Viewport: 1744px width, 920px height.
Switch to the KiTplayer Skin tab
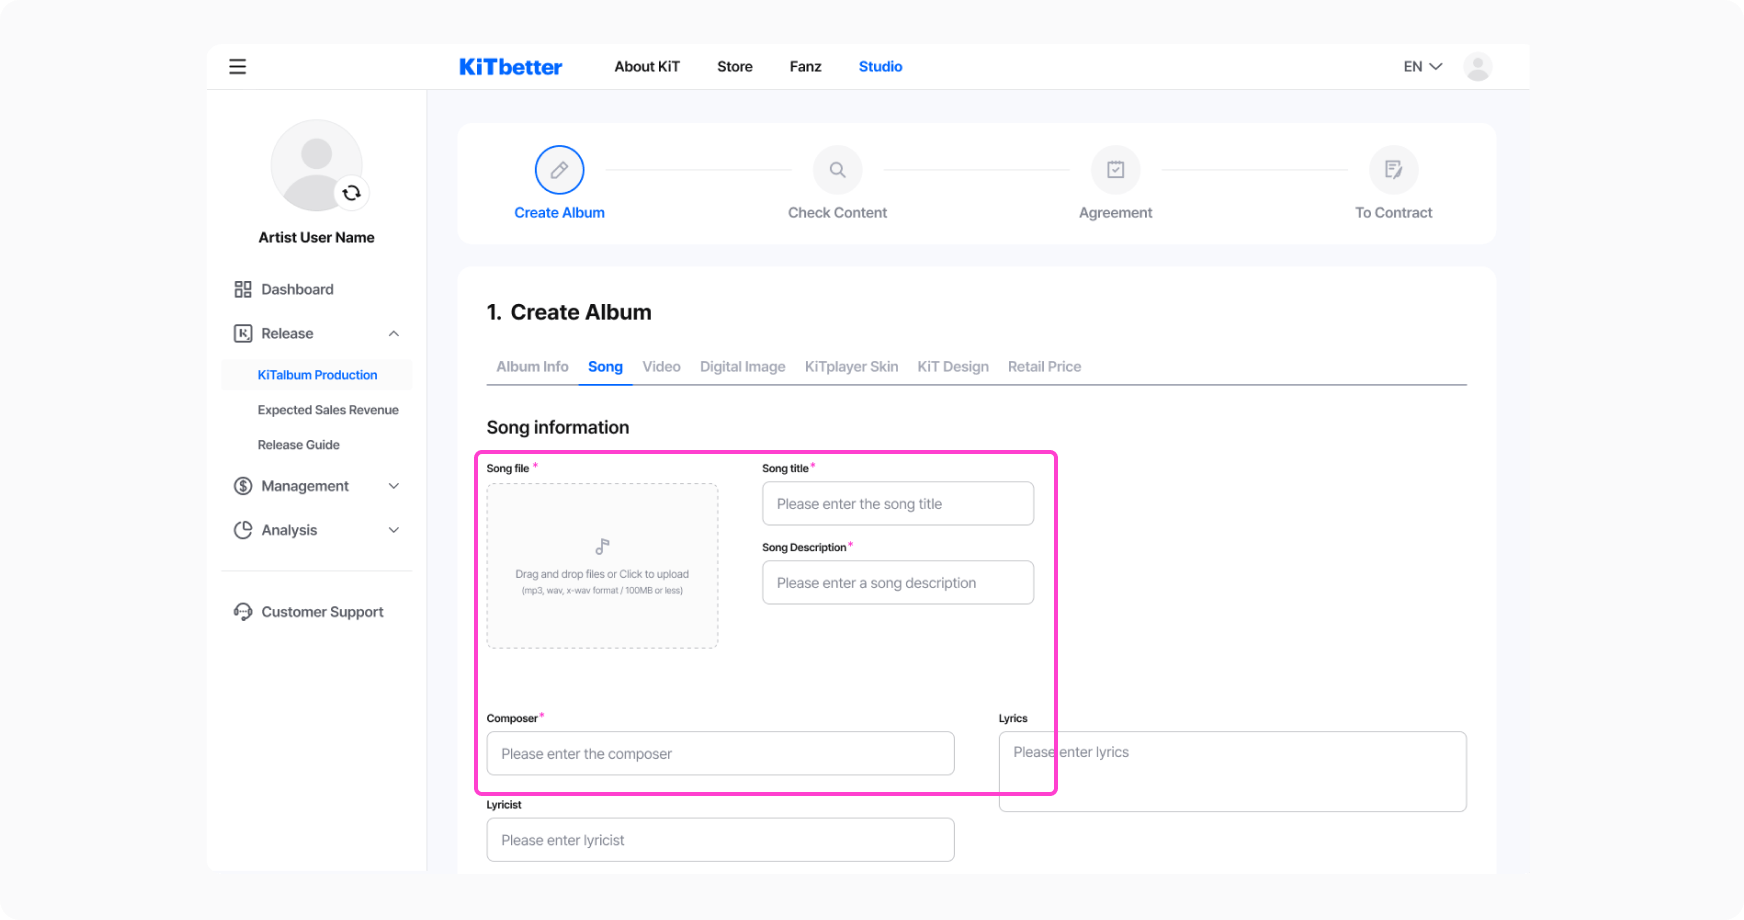851,367
